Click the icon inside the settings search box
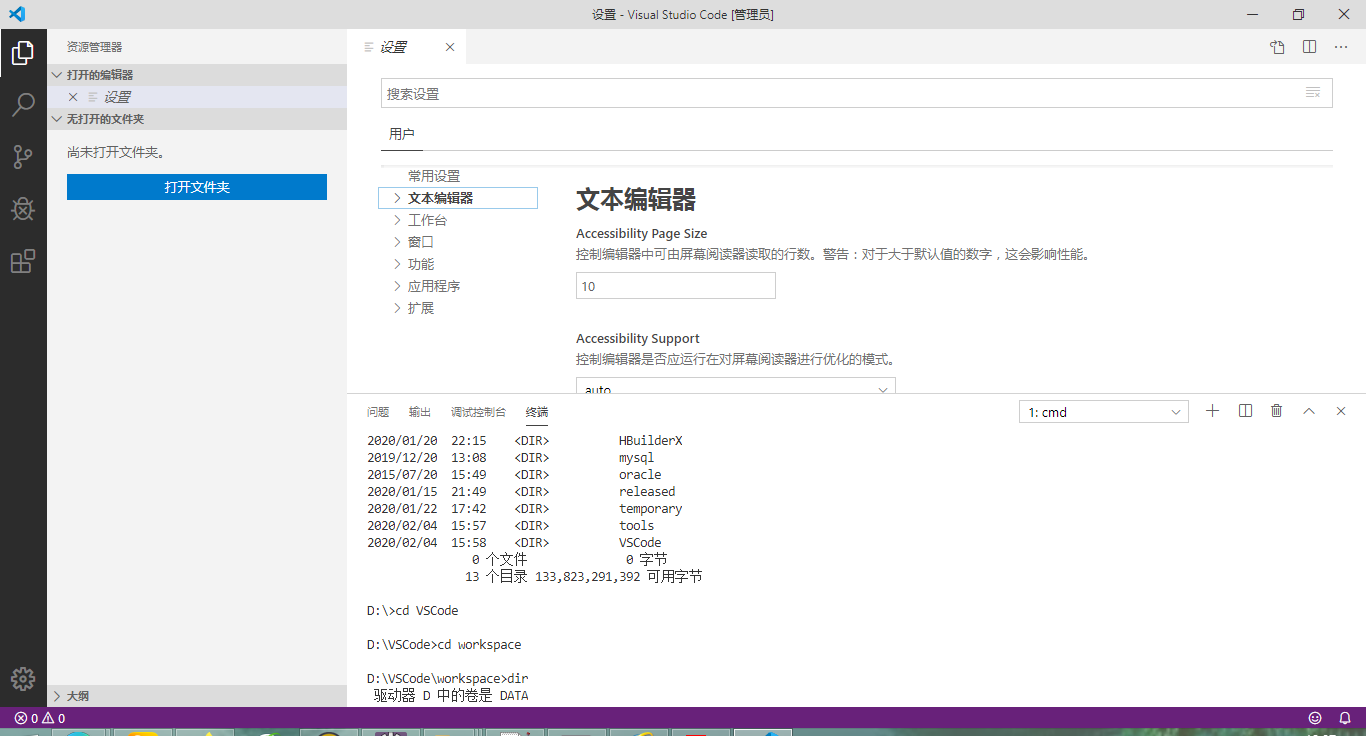The width and height of the screenshot is (1366, 736). point(1313,93)
